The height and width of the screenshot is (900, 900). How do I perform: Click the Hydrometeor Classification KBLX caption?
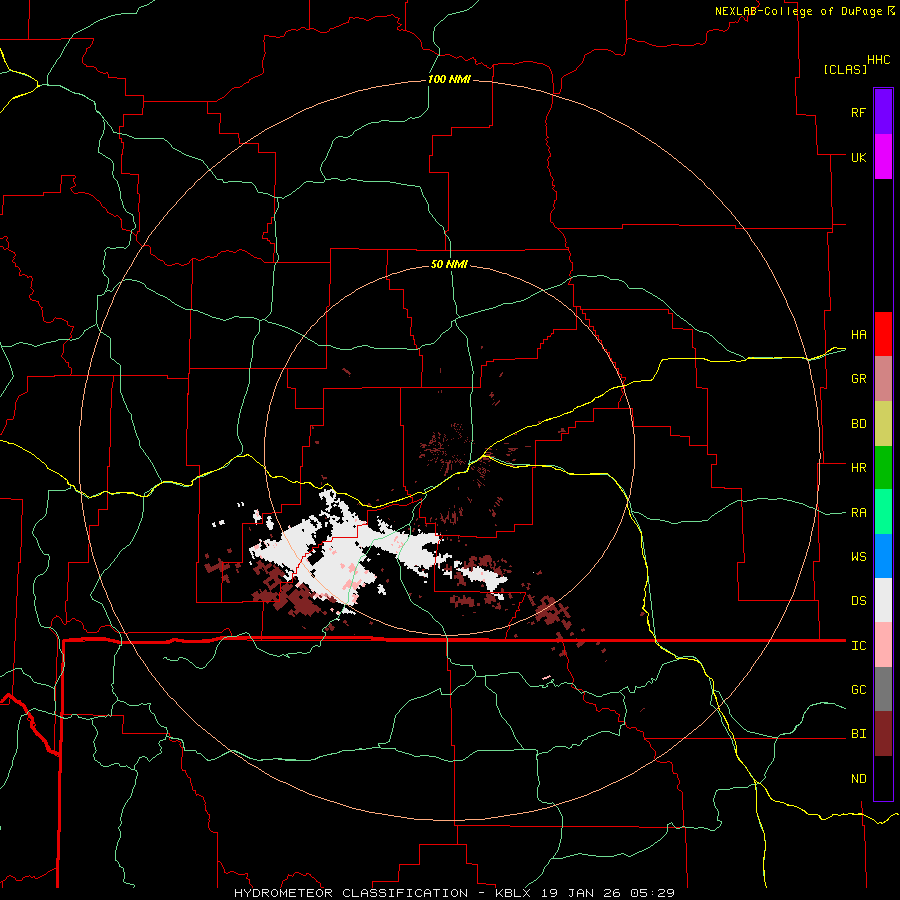(454, 893)
